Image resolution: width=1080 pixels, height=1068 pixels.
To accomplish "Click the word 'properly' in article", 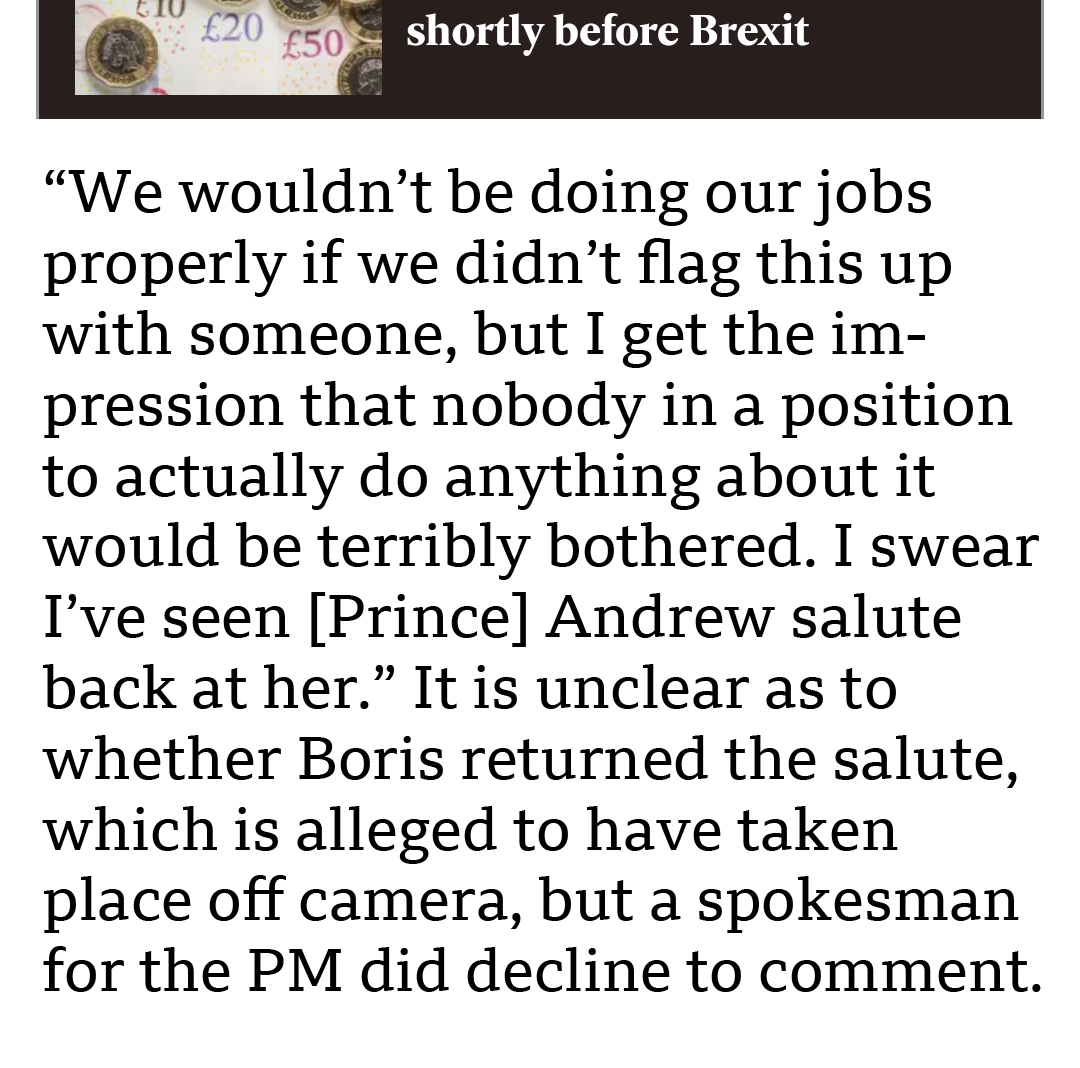I will [x=165, y=266].
